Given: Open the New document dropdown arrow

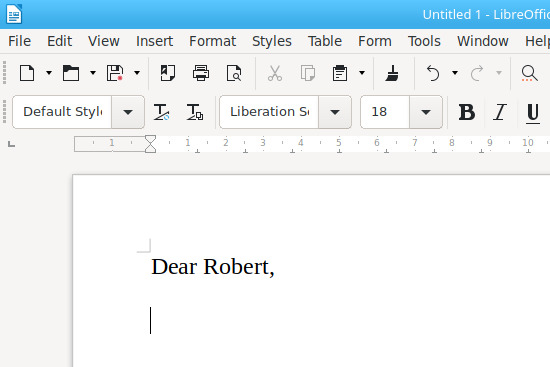Looking at the screenshot, I should click(x=49, y=73).
